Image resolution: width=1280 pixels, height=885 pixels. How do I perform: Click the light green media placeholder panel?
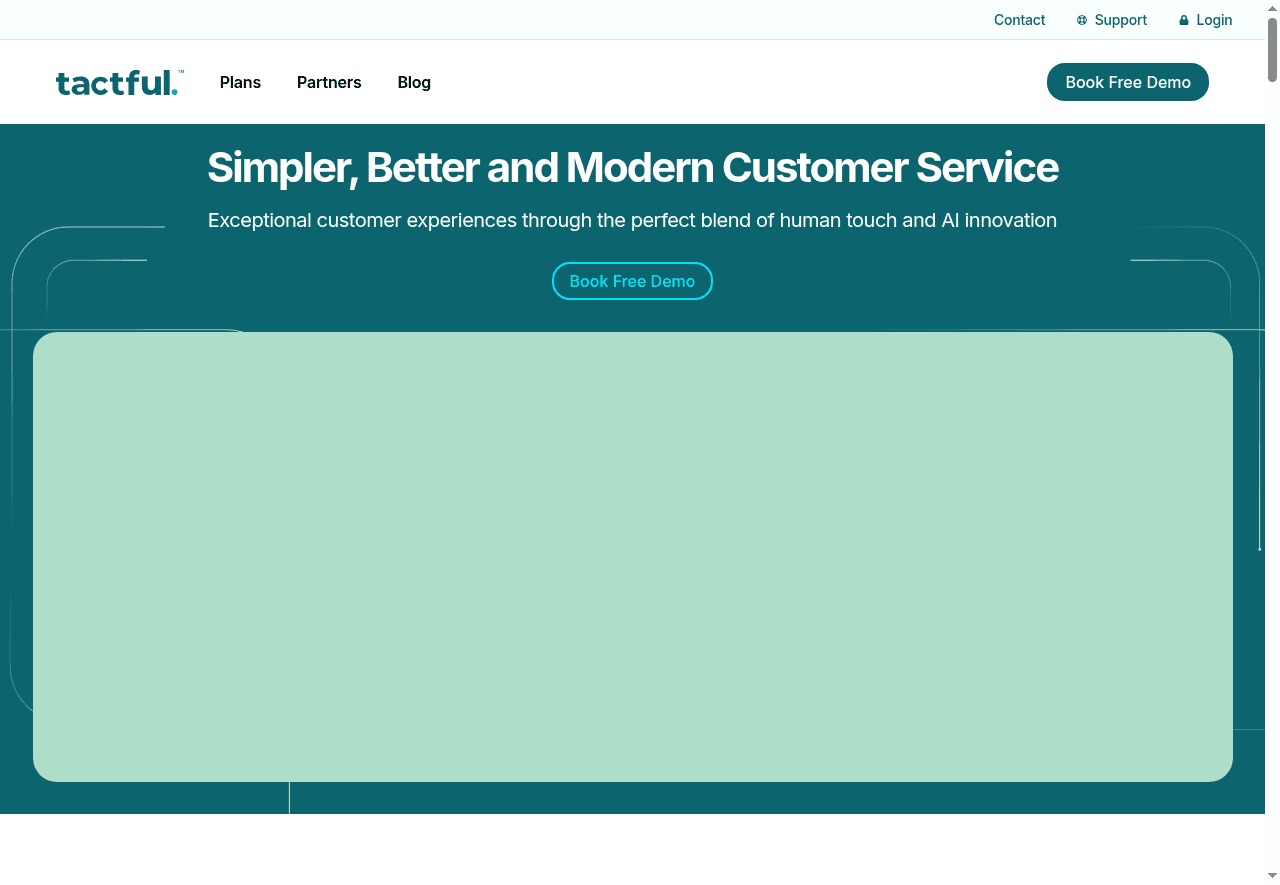click(632, 556)
